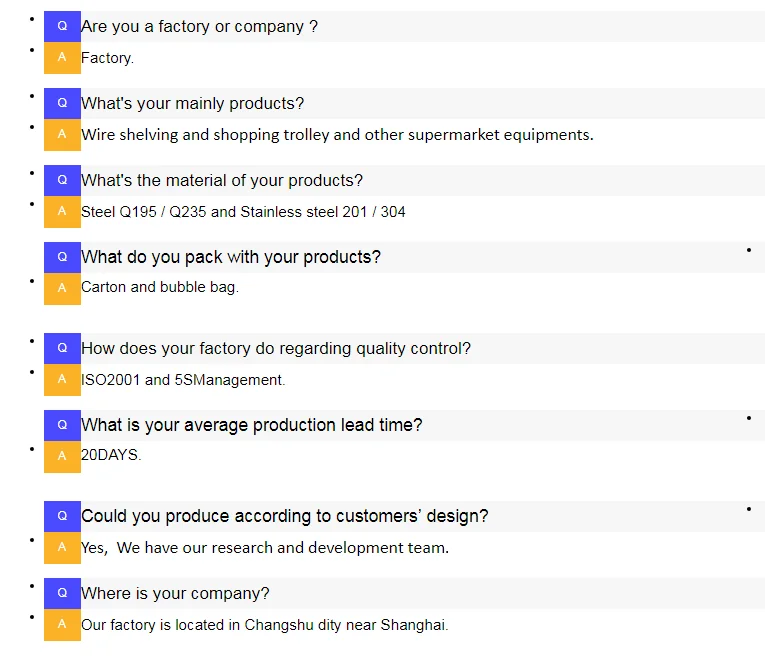
Task: Click the A icon beside ISO2001 answer
Action: tap(62, 379)
